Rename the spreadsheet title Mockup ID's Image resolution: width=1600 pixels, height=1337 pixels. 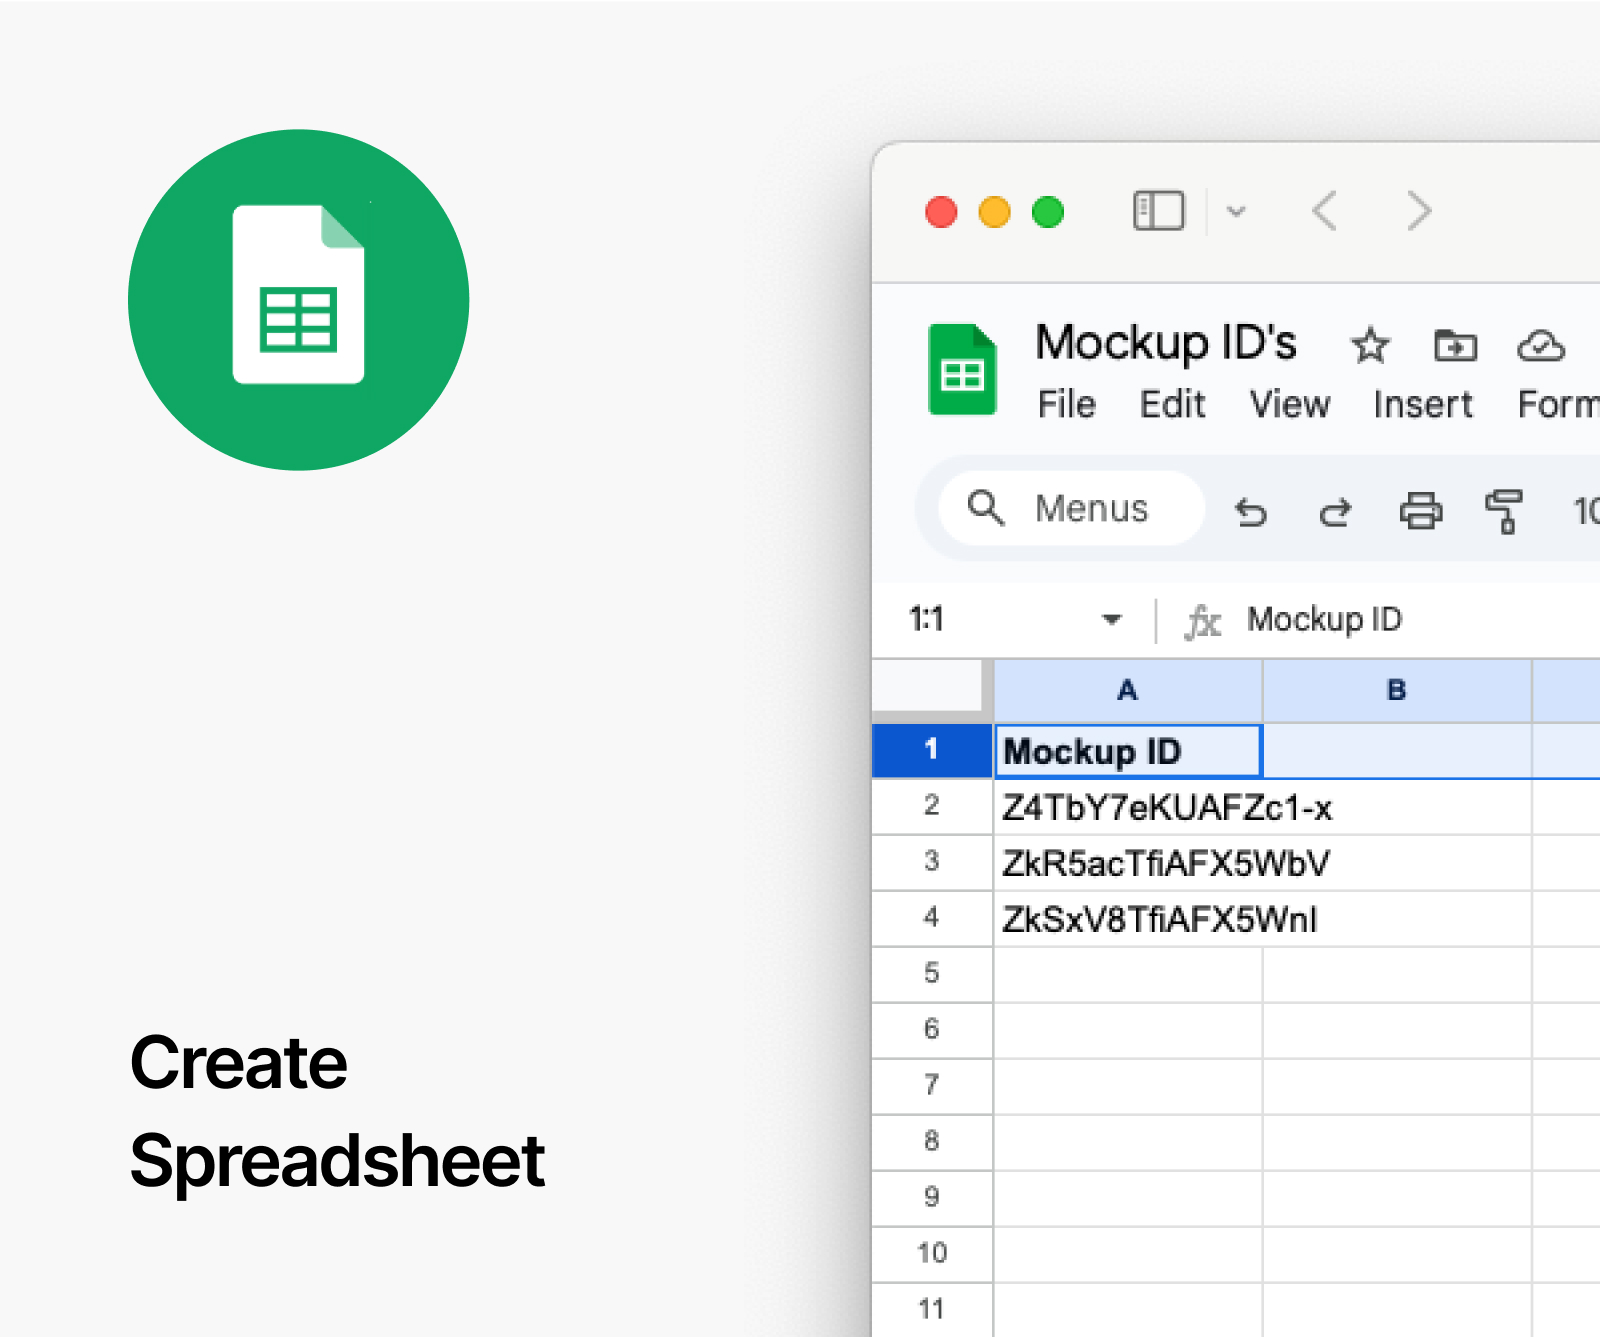(1166, 343)
